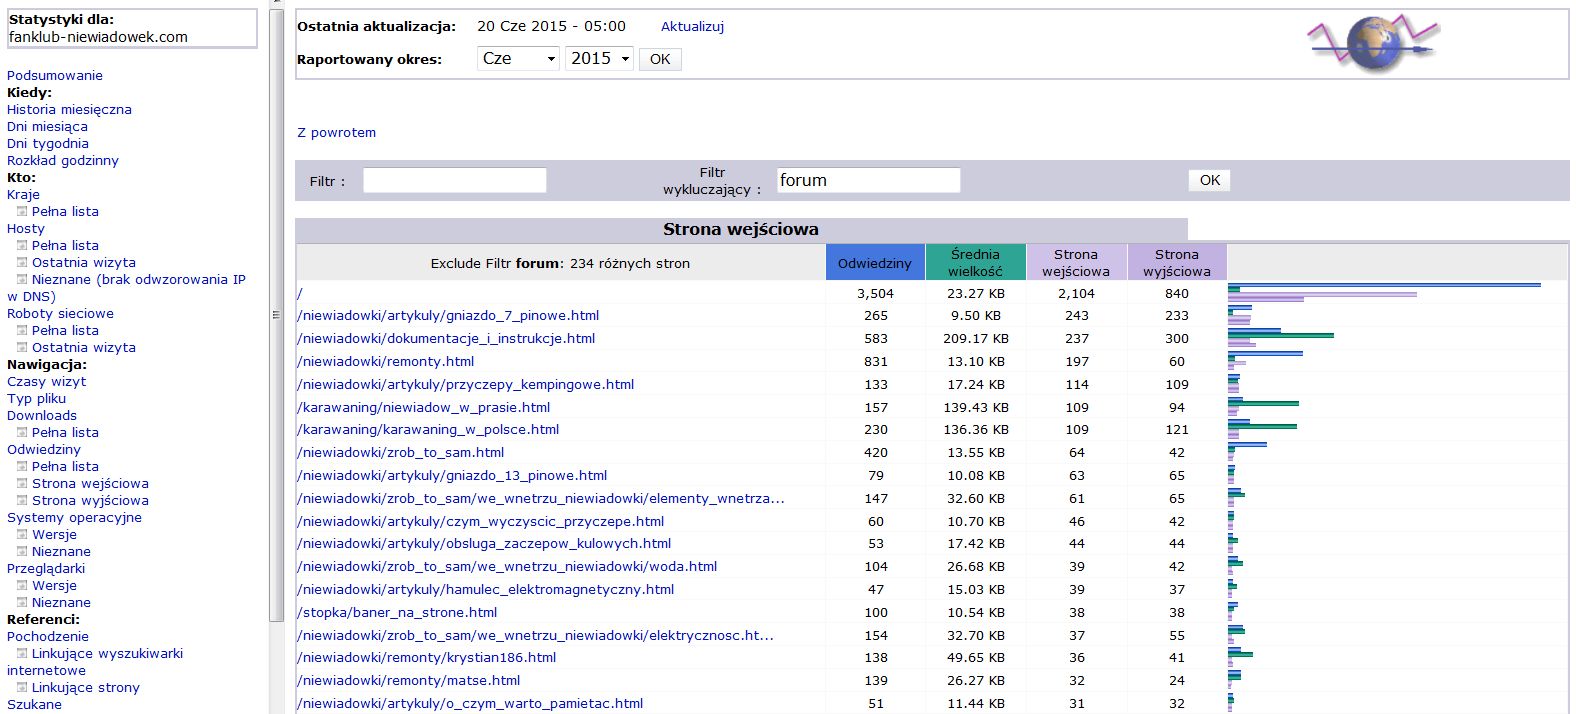Open 'Historia miesięczna' in the sidebar
The width and height of the screenshot is (1576, 714).
pos(69,110)
